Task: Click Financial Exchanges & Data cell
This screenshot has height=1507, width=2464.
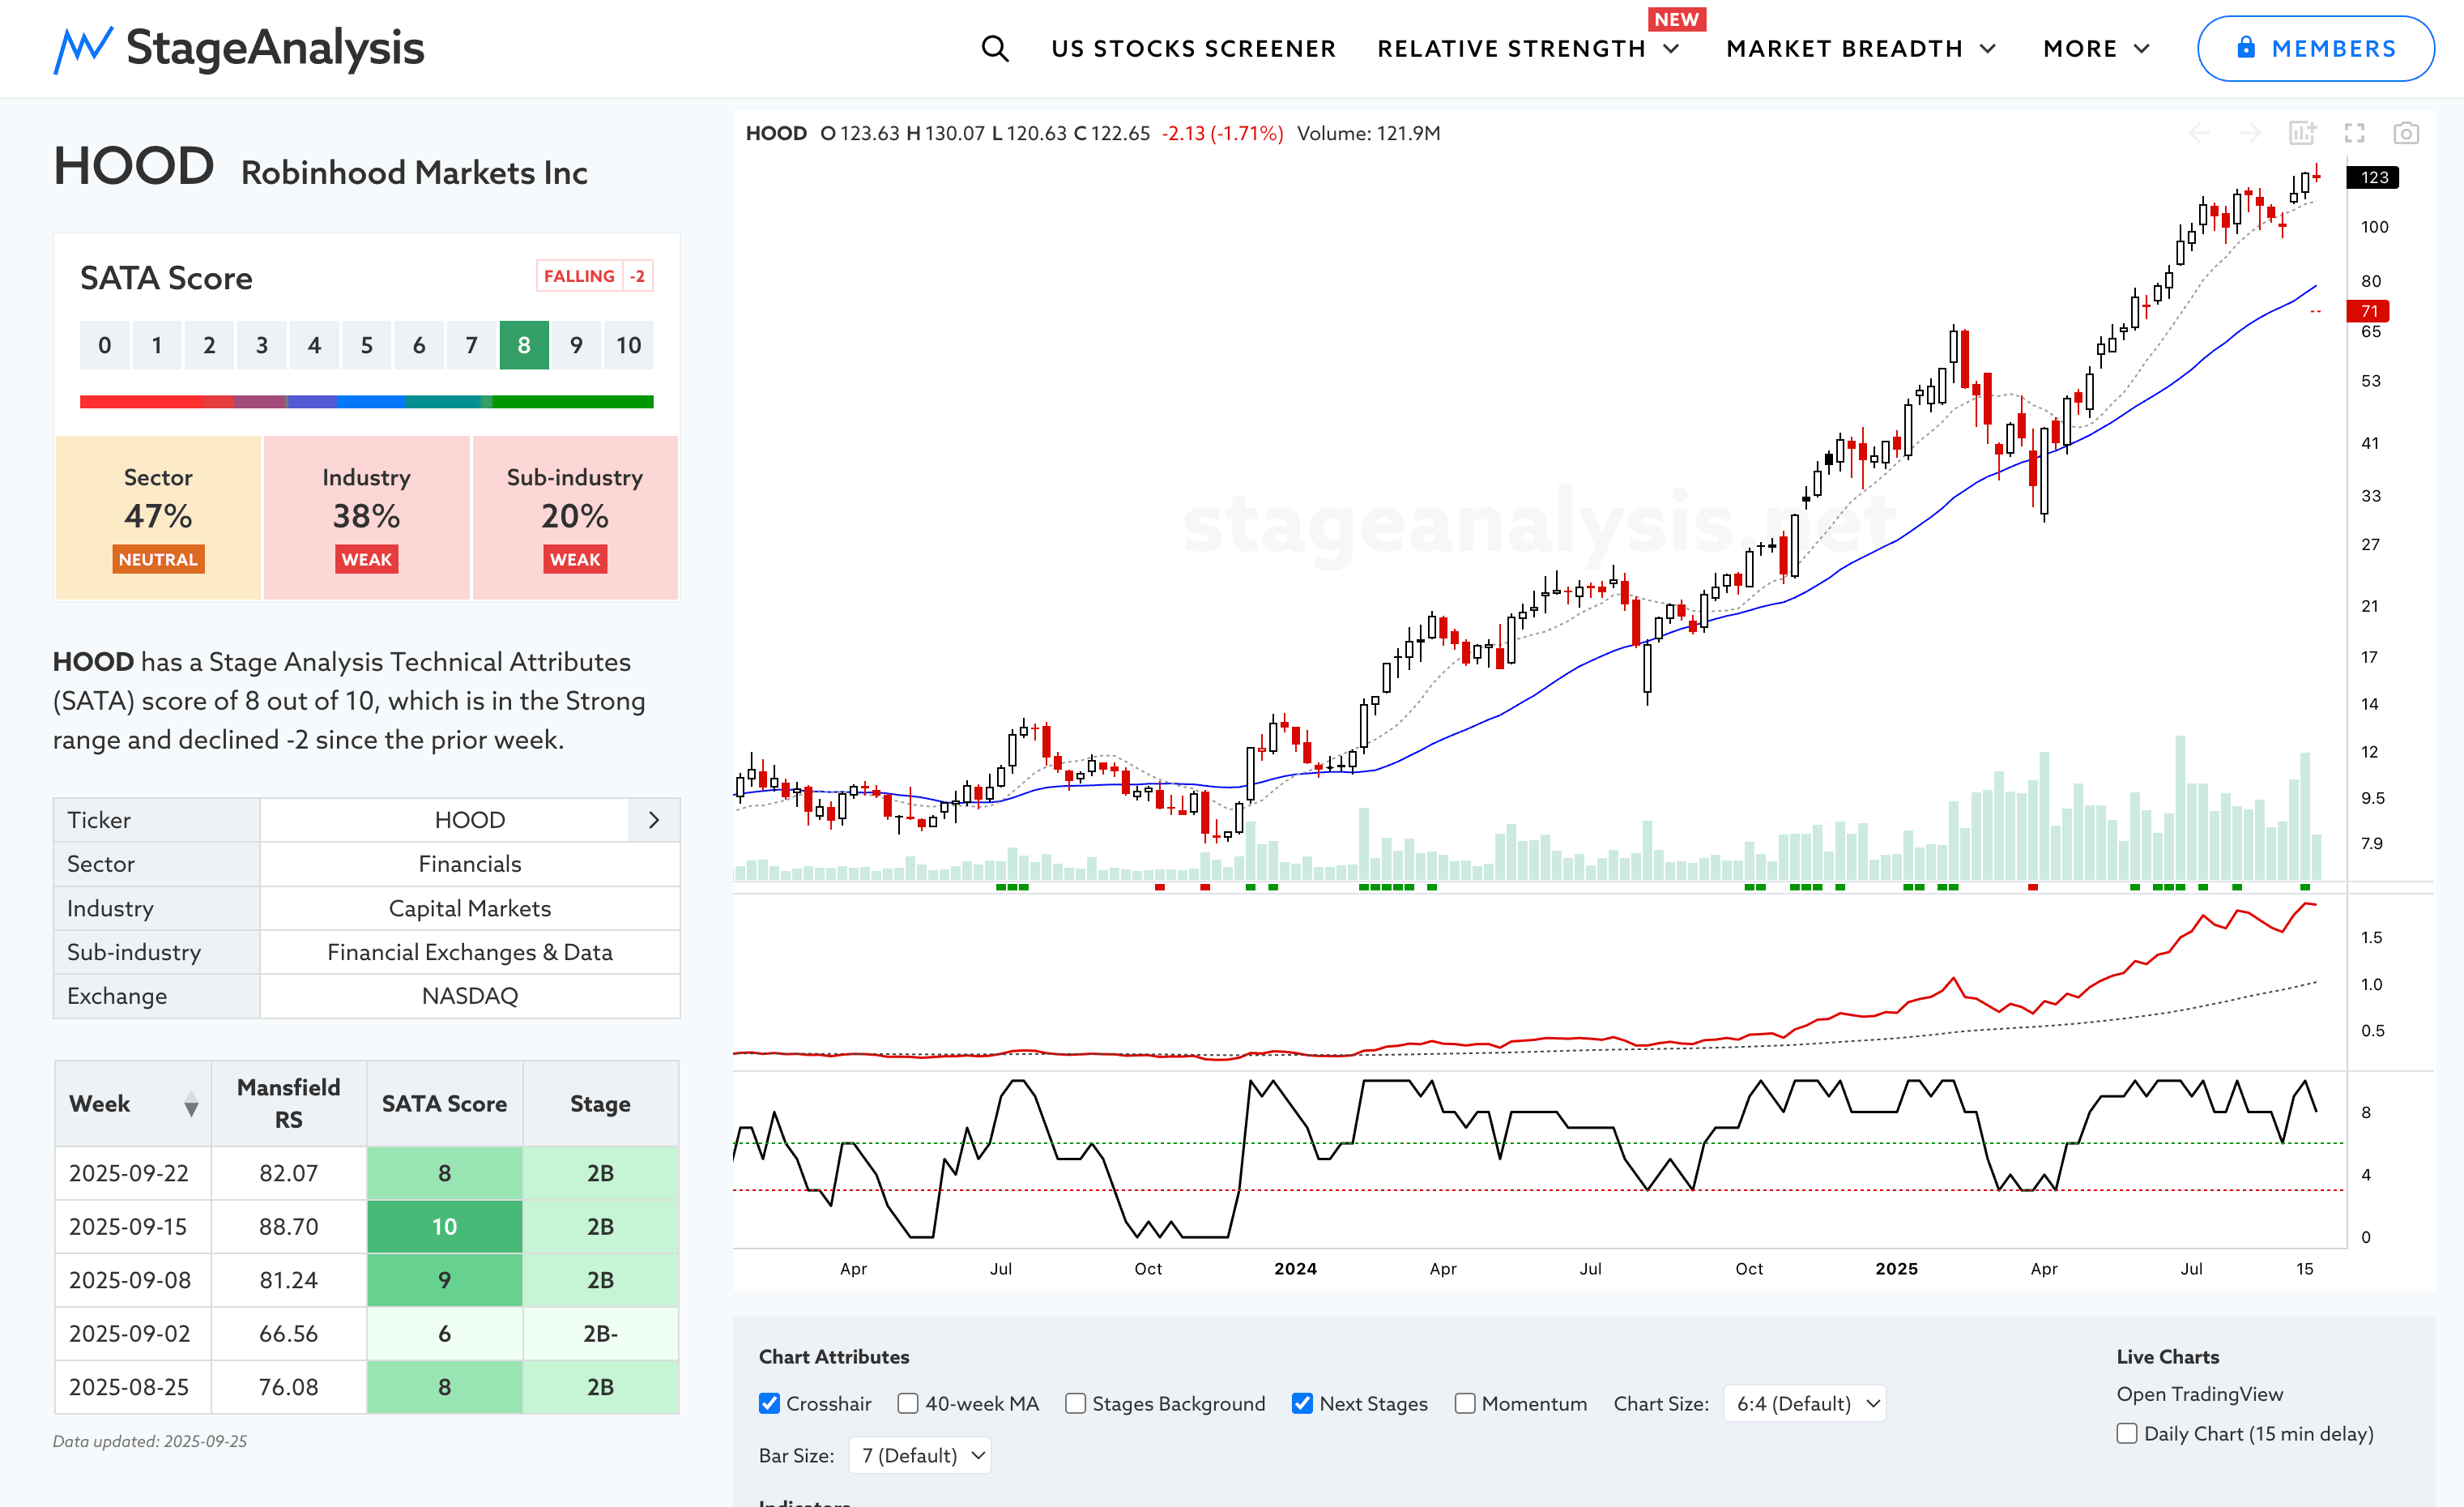Action: click(x=470, y=952)
